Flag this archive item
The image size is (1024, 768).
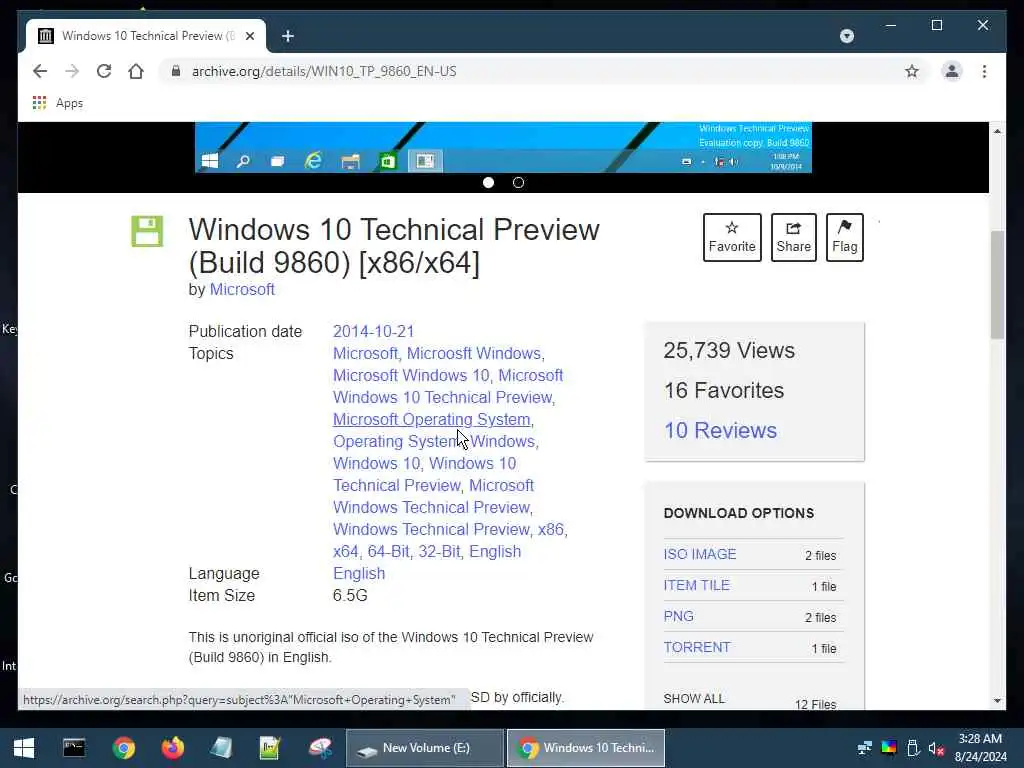click(844, 237)
